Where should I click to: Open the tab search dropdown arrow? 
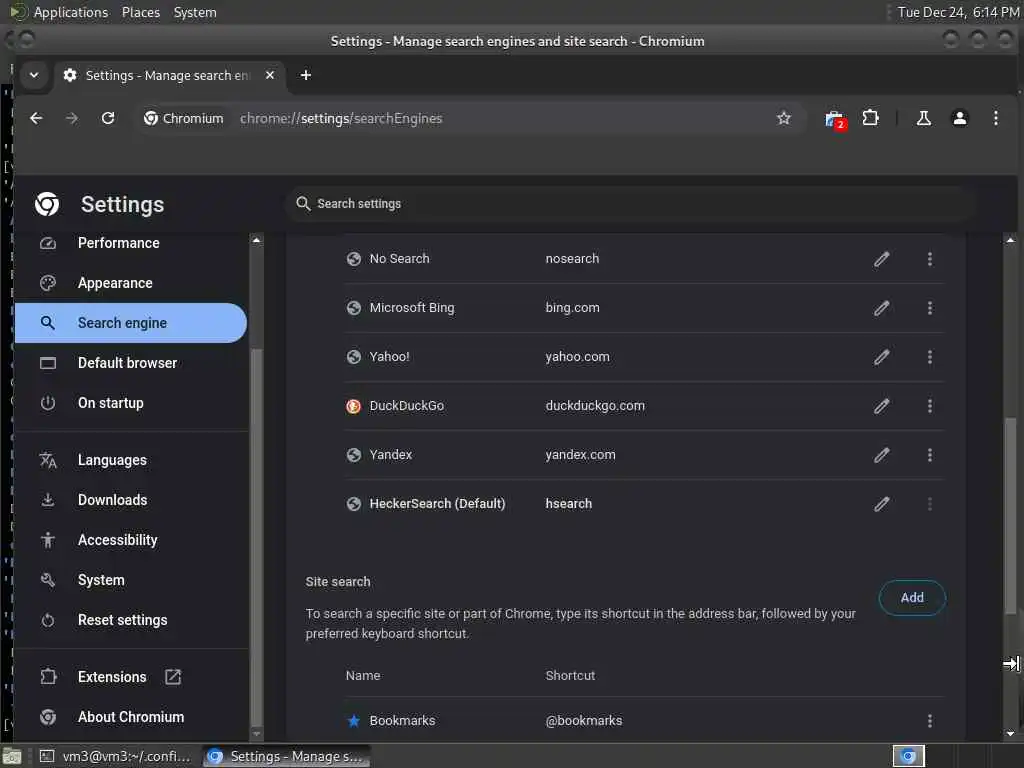click(34, 75)
